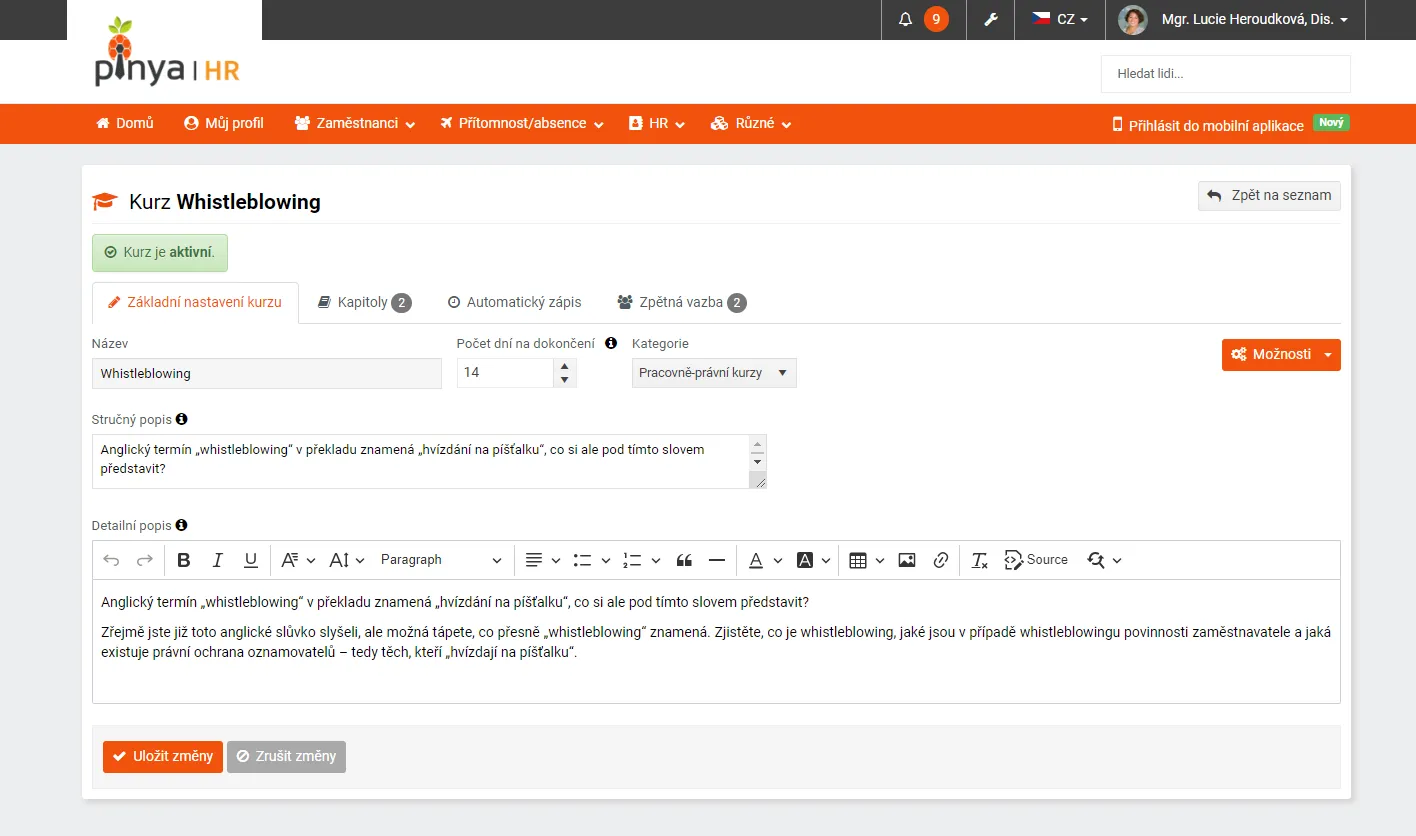This screenshot has height=836, width=1416.
Task: Click info icon beside Detailní popis
Action: tap(182, 525)
